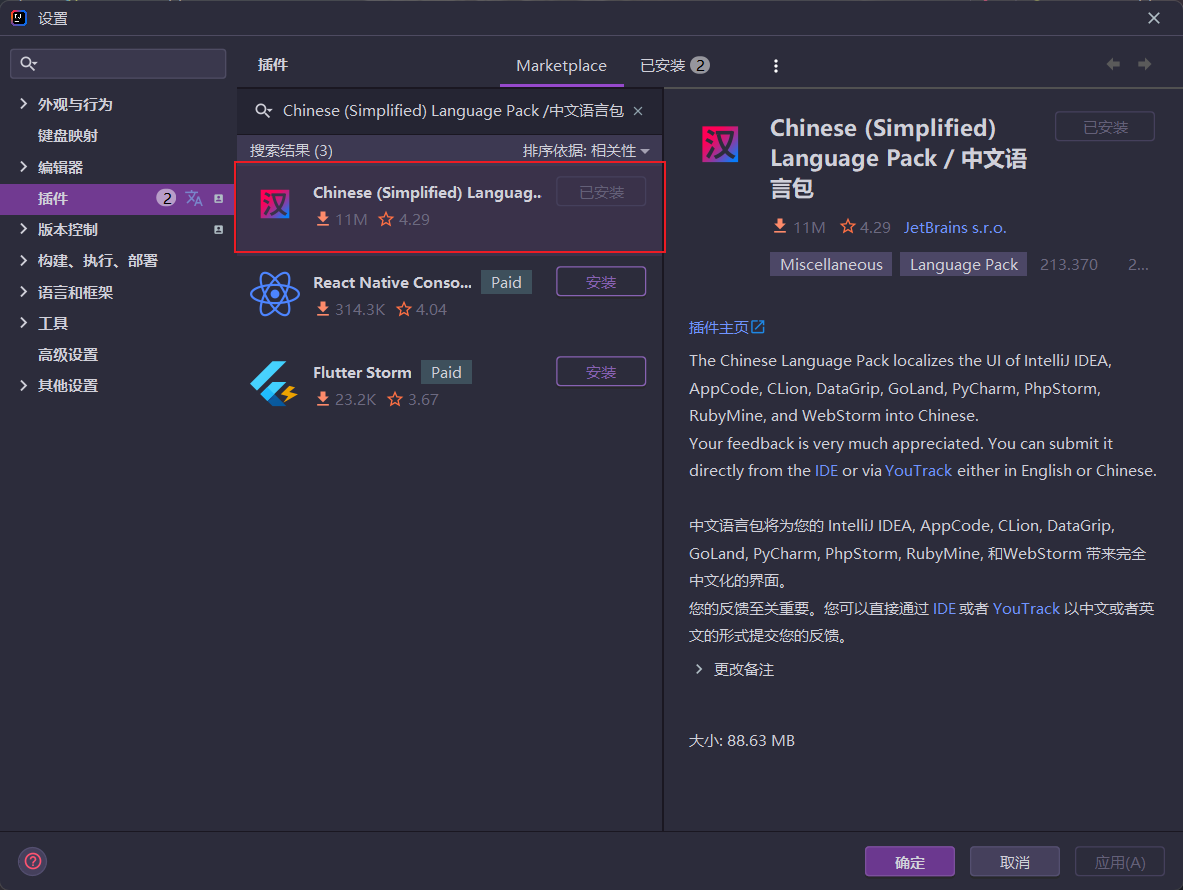This screenshot has height=890, width=1183.
Task: Close the 设置 dialog window
Action: click(1154, 18)
